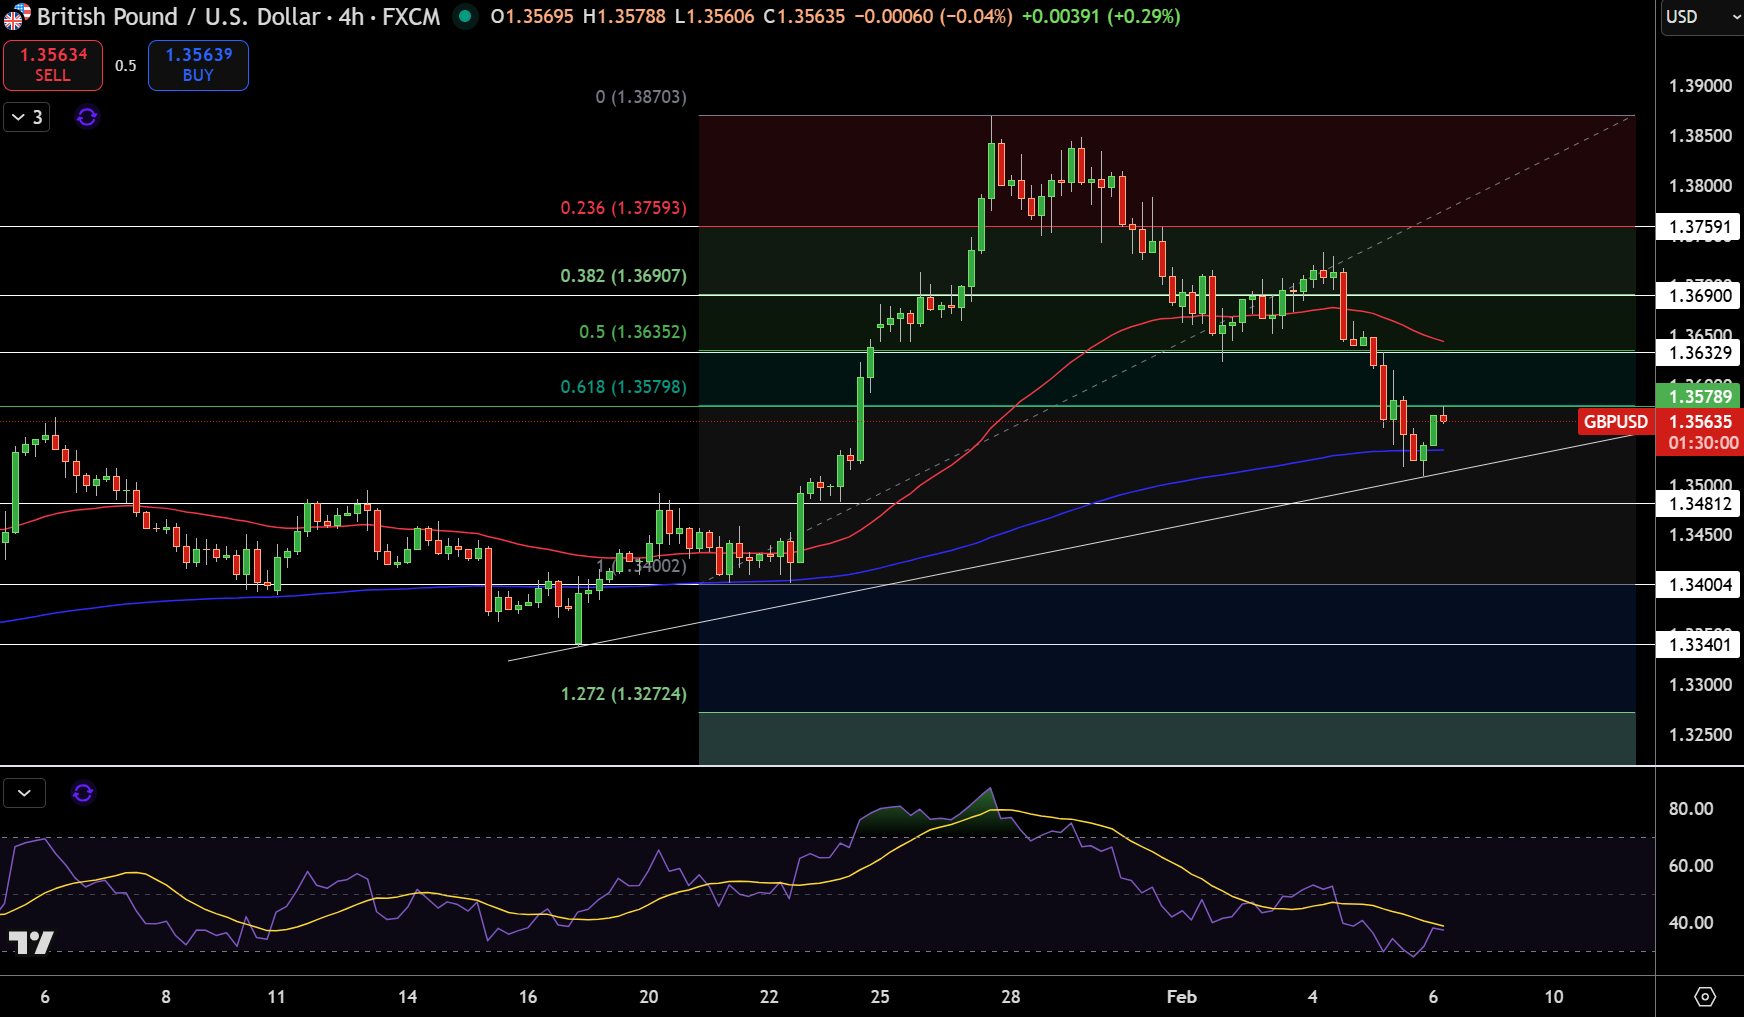Select the 0.382 (1.36907) Fibonacci label
The width and height of the screenshot is (1744, 1017).
pyautogui.click(x=623, y=276)
